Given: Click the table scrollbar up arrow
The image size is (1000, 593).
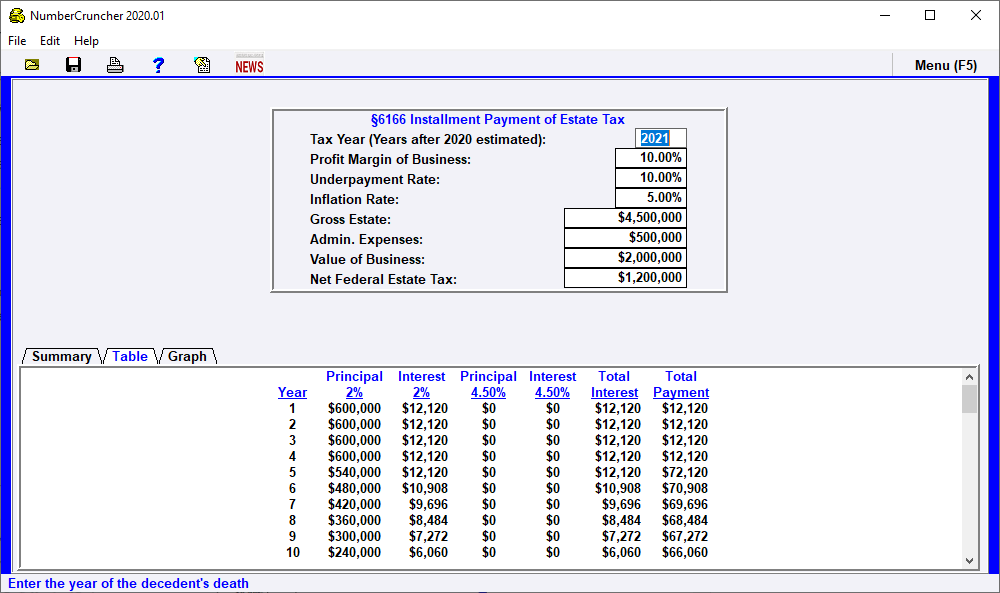Looking at the screenshot, I should tap(969, 377).
